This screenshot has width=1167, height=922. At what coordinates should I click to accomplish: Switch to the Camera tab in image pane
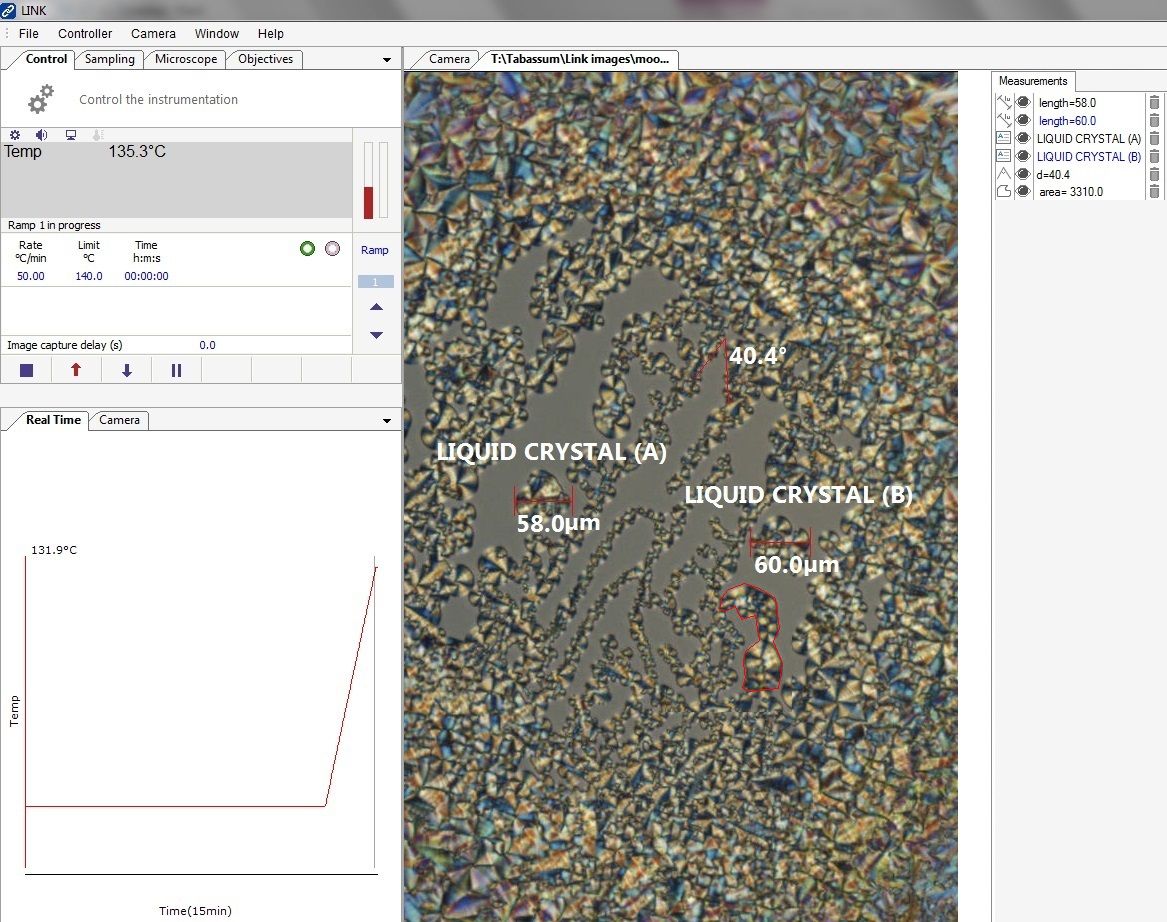pyautogui.click(x=450, y=59)
